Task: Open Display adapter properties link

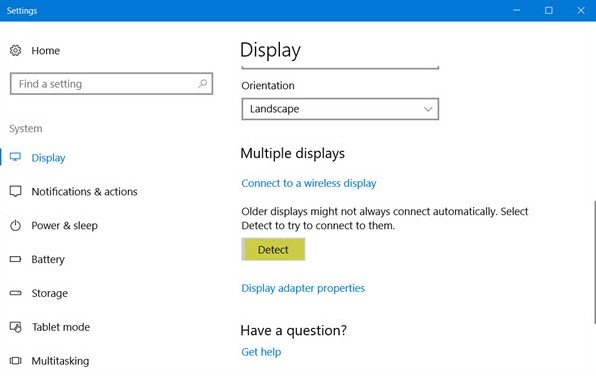Action: pos(303,288)
